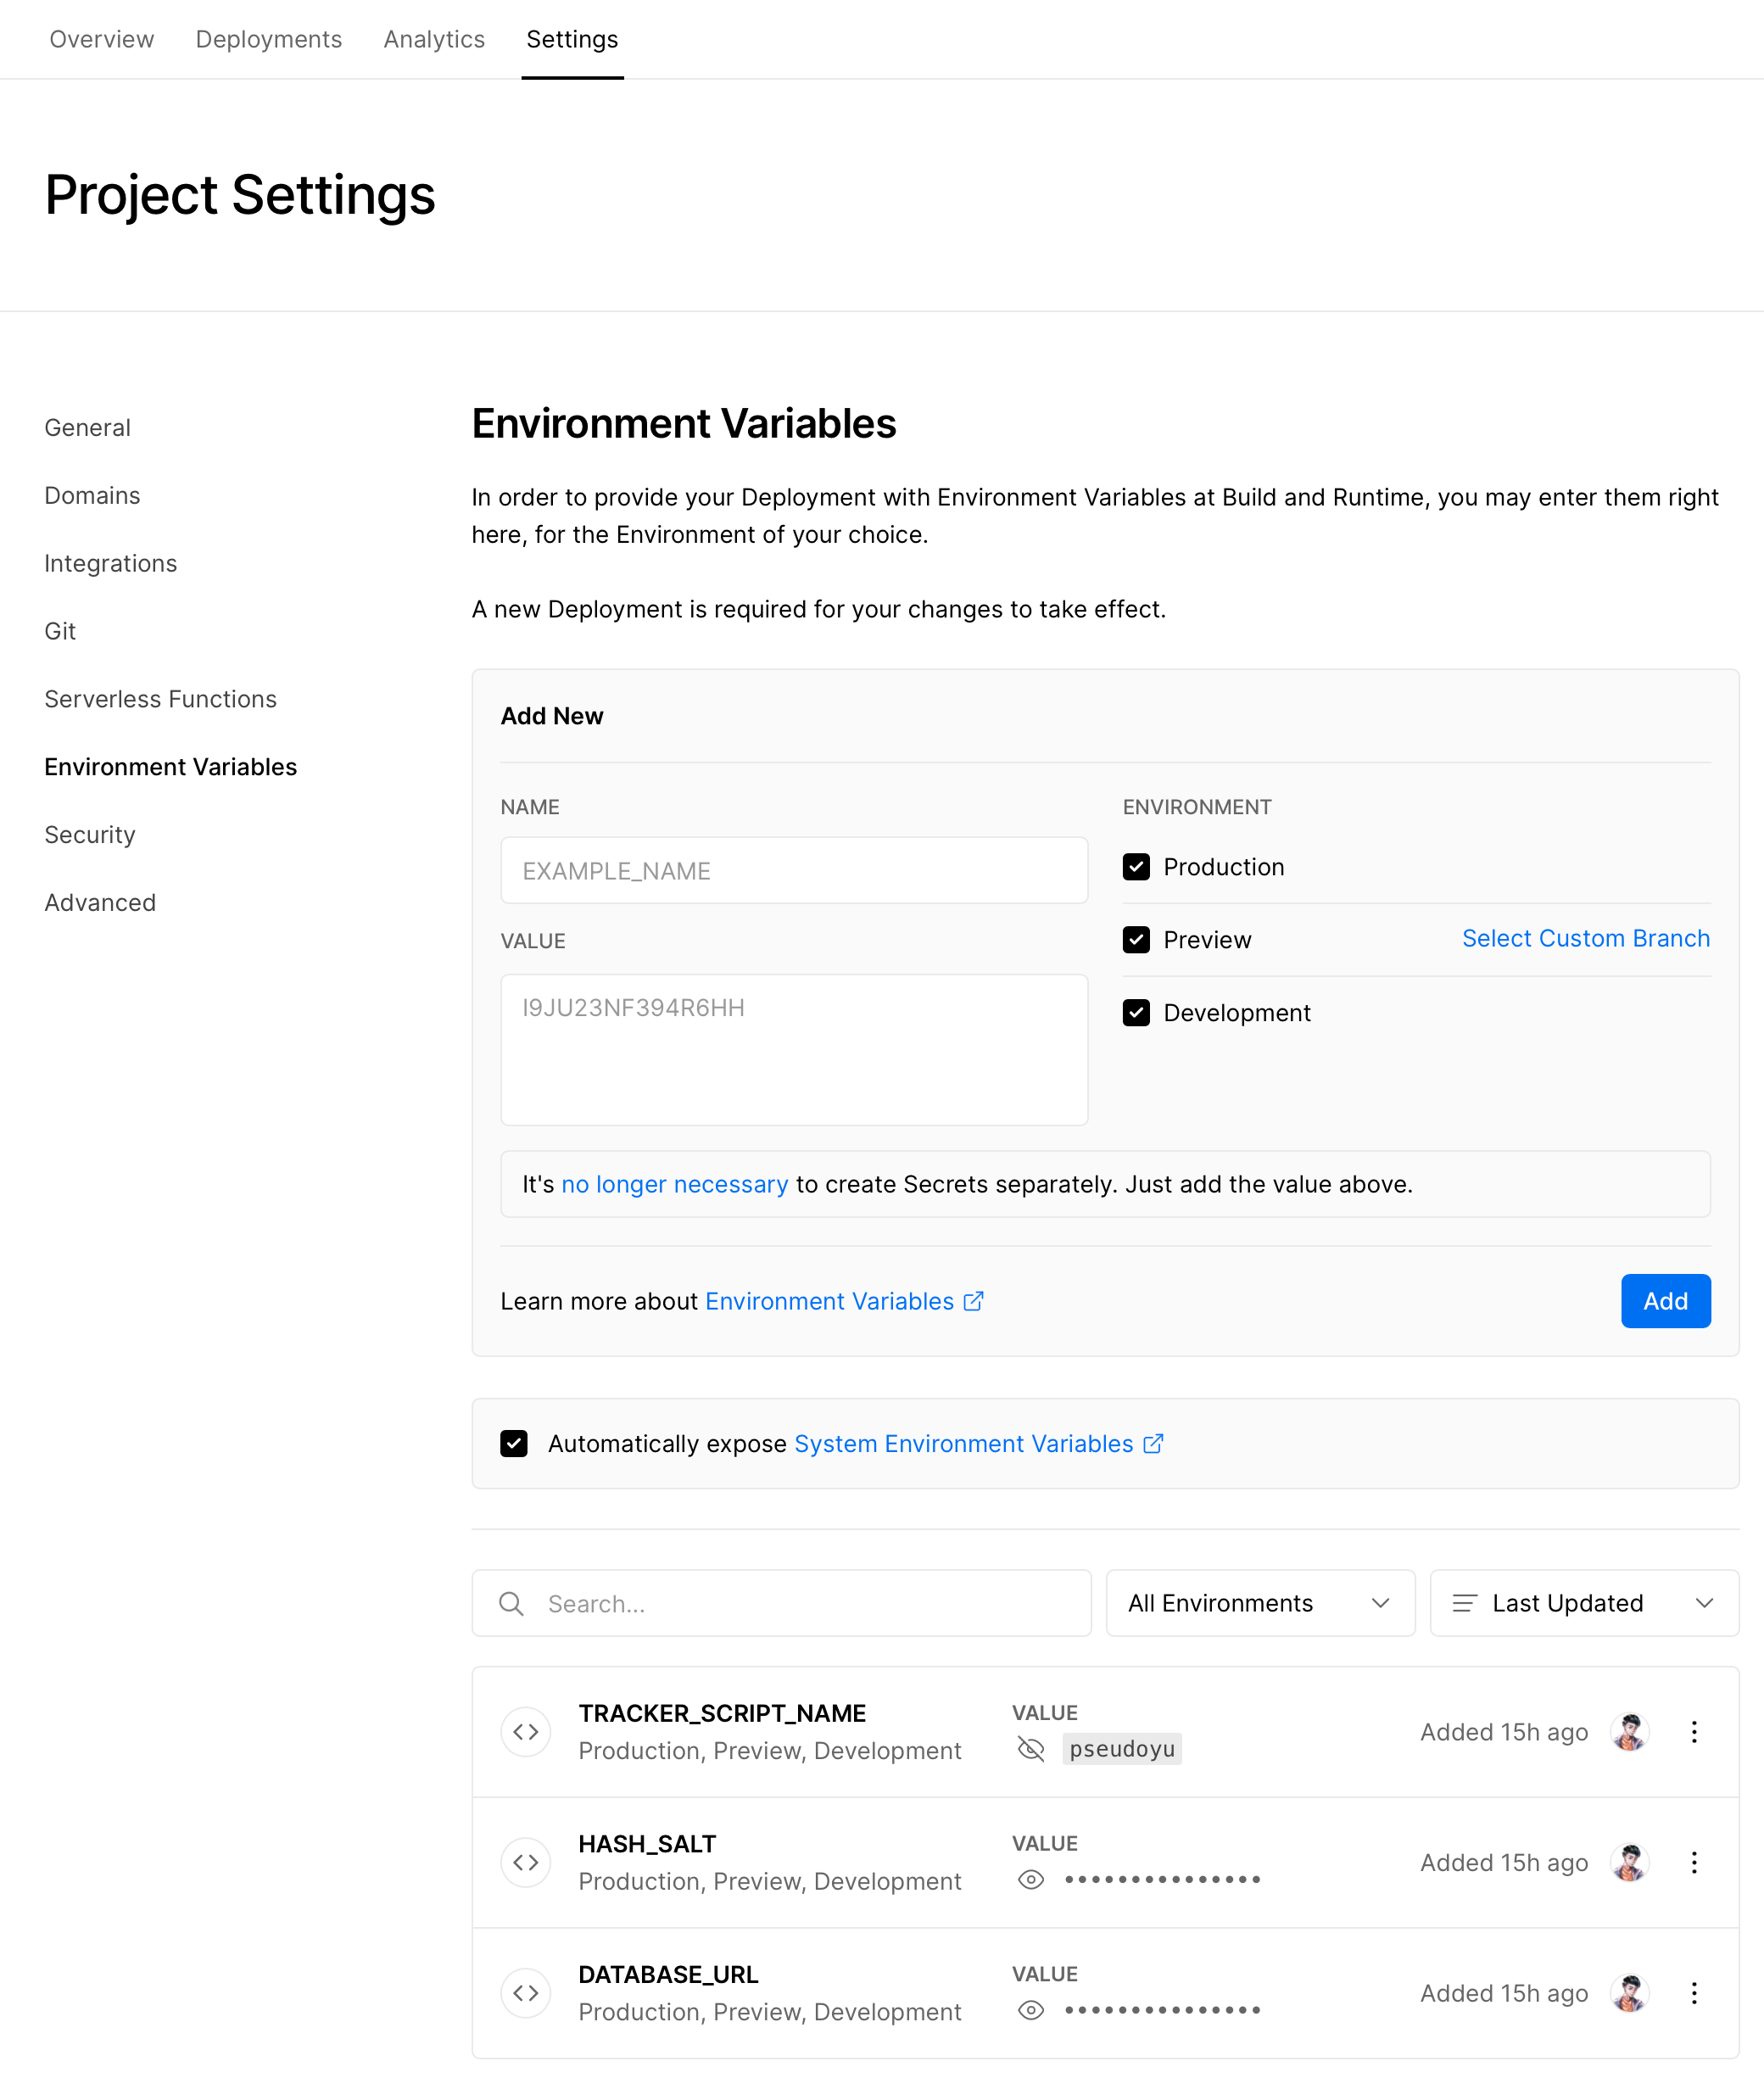Image resolution: width=1764 pixels, height=2078 pixels.
Task: Hide the TRACKER_SCRIPT_NAME value with eye icon
Action: pyautogui.click(x=1031, y=1749)
